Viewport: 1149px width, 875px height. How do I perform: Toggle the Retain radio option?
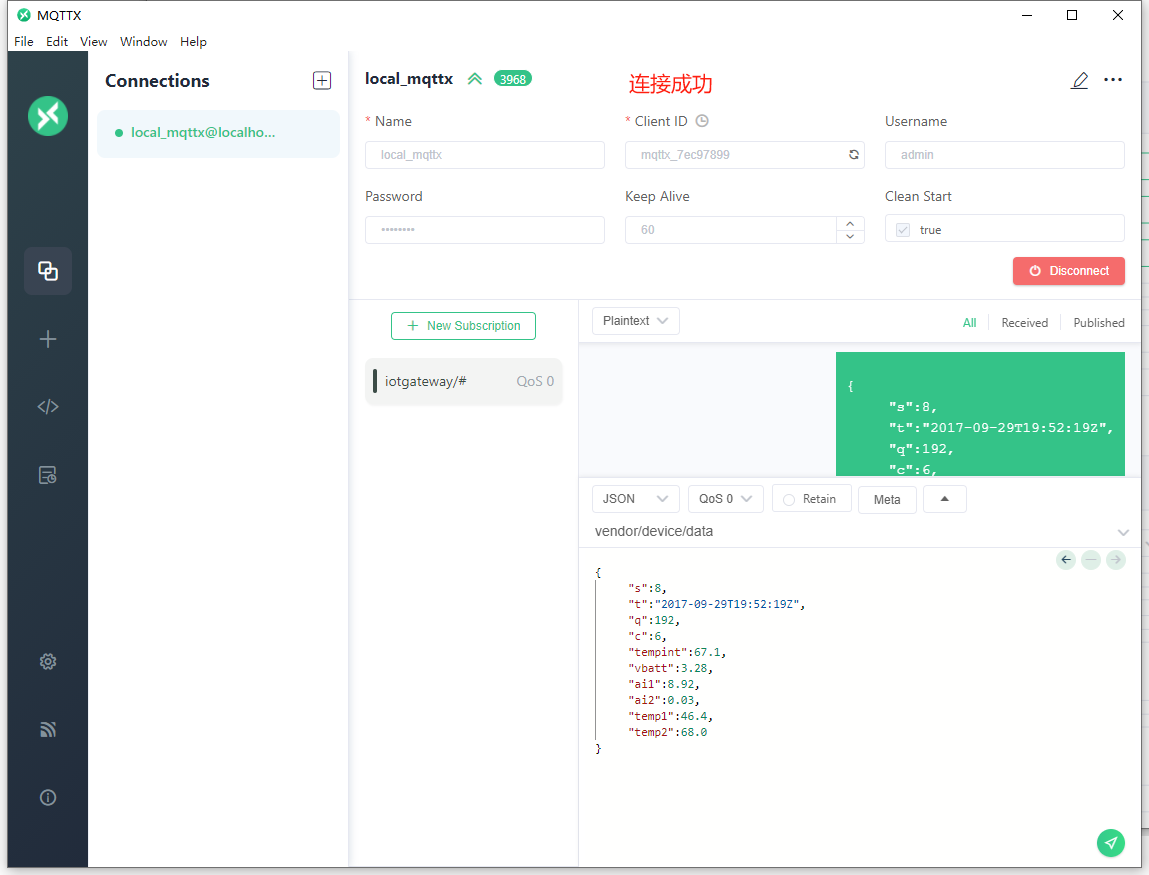pyautogui.click(x=788, y=500)
